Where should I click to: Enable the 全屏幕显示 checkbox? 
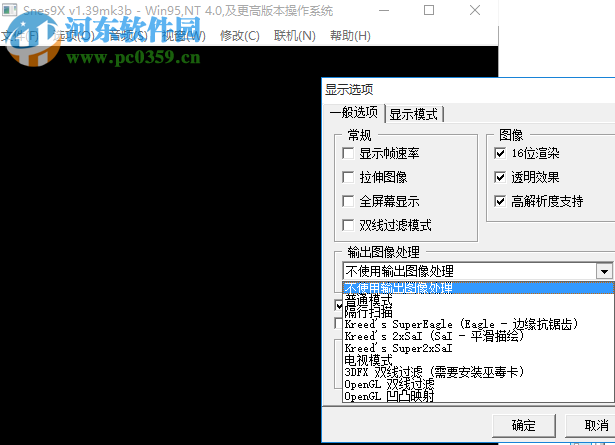click(348, 202)
